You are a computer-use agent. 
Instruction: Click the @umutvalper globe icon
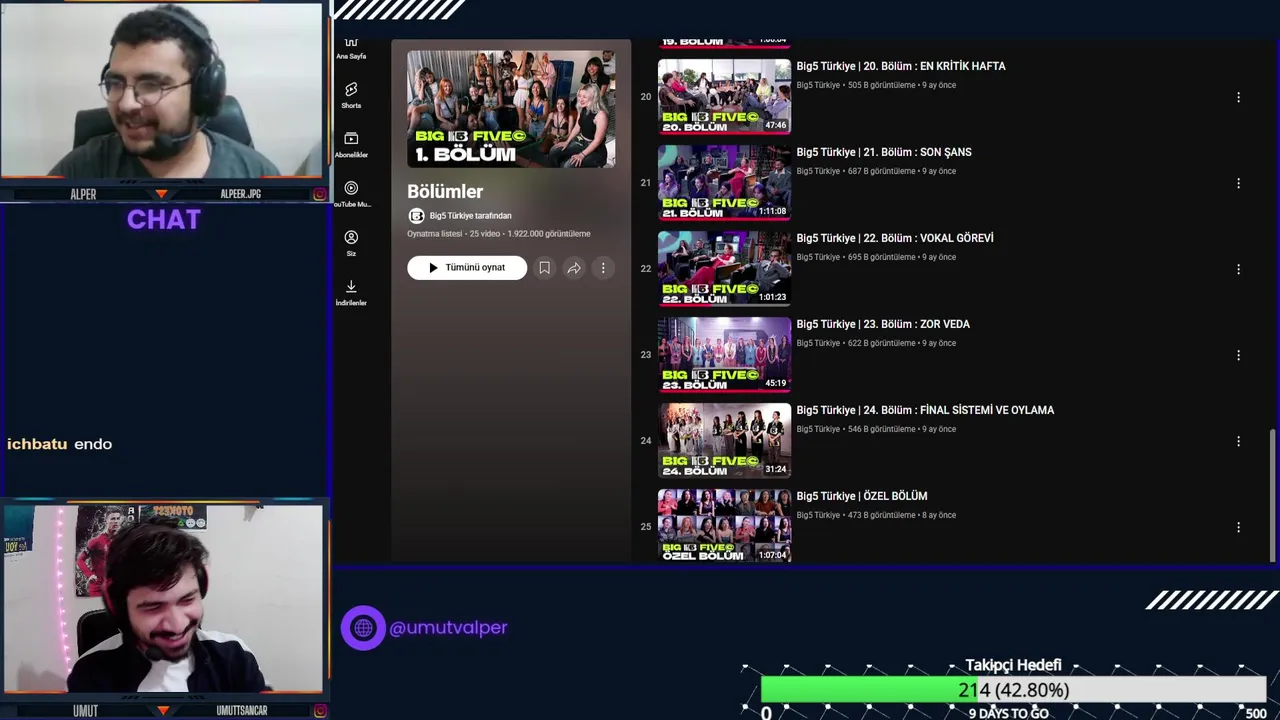pyautogui.click(x=363, y=628)
